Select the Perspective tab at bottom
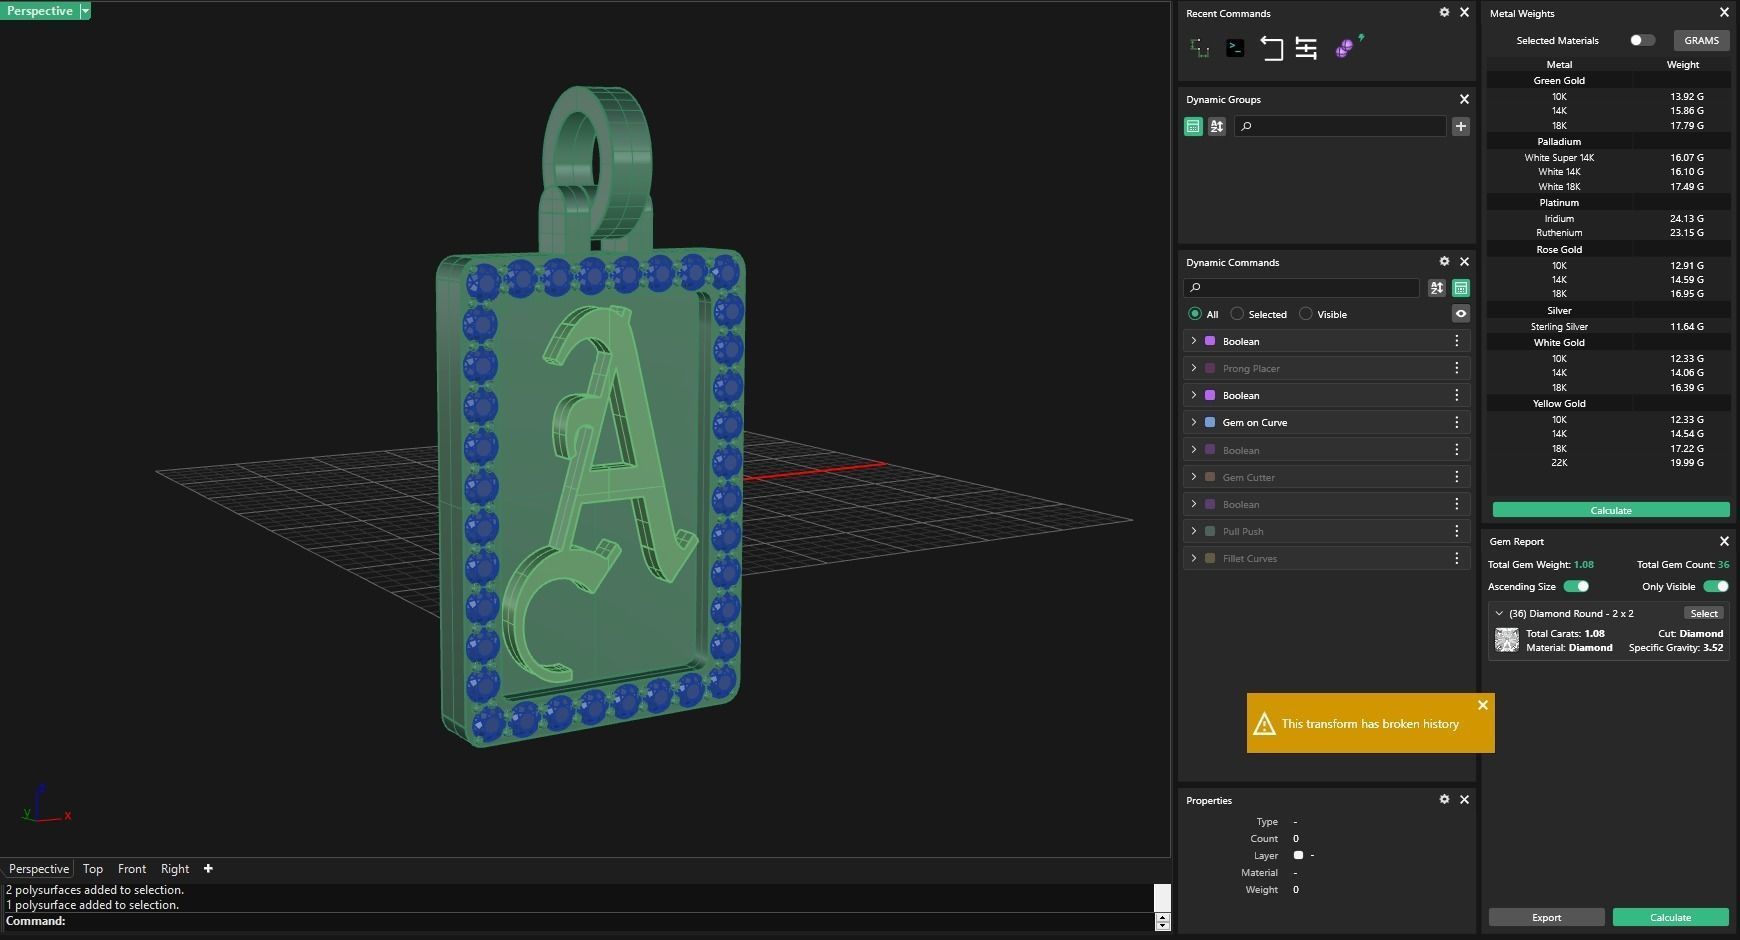The width and height of the screenshot is (1740, 940). (39, 869)
